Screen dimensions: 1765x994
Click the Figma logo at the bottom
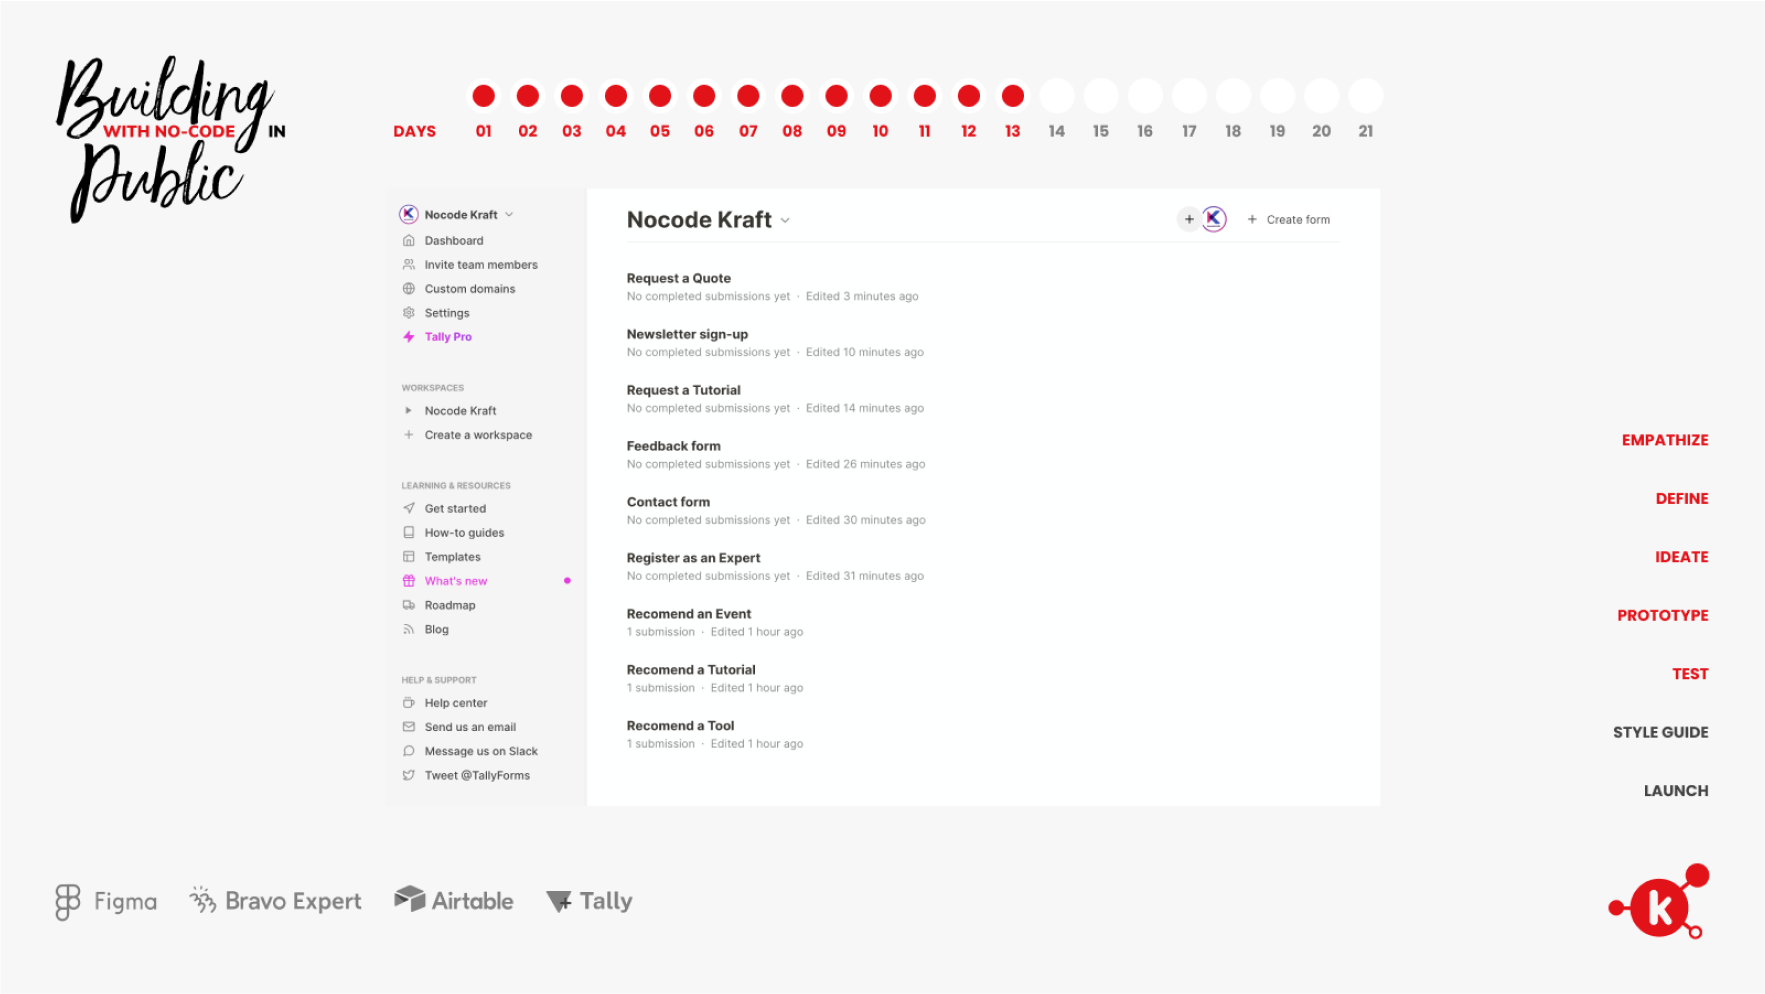pos(106,902)
